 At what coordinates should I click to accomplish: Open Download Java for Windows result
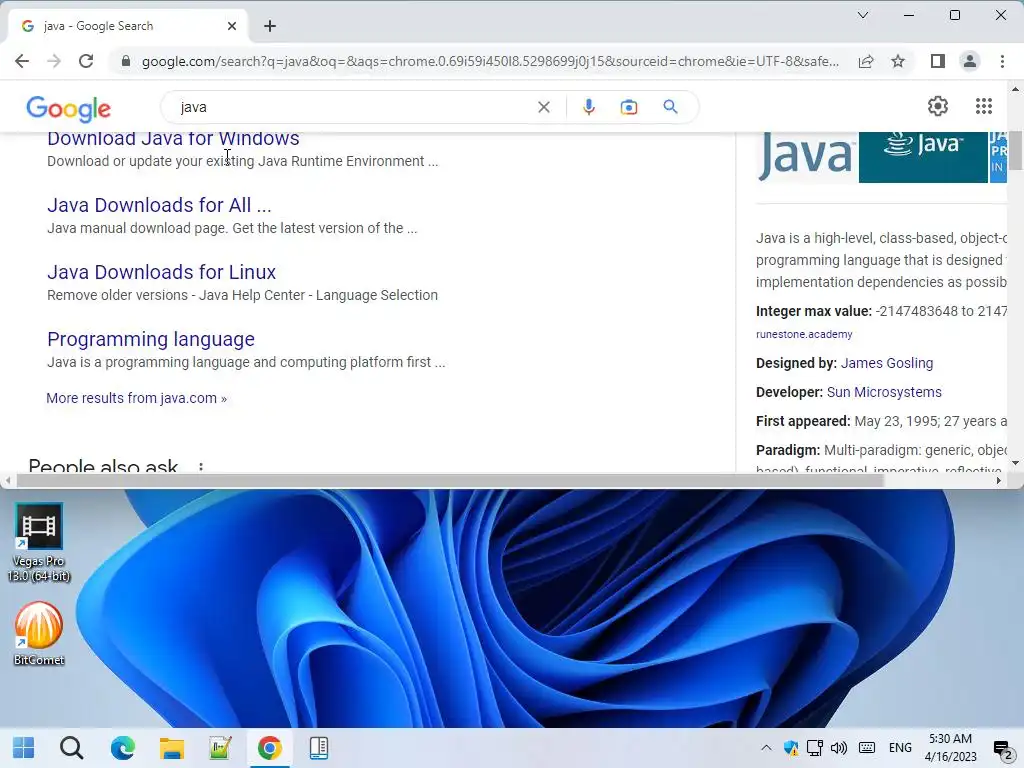173,138
